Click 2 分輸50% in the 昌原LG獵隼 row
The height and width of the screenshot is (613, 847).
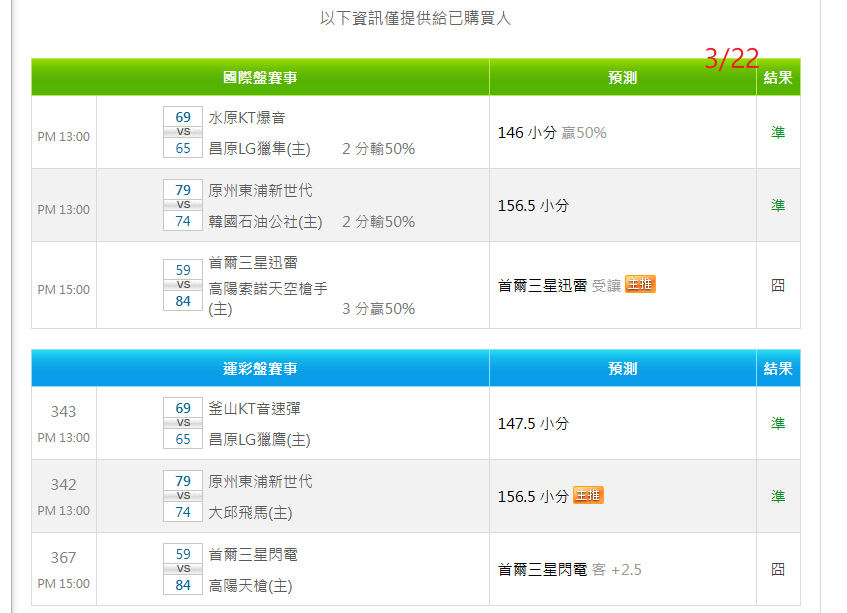(378, 149)
